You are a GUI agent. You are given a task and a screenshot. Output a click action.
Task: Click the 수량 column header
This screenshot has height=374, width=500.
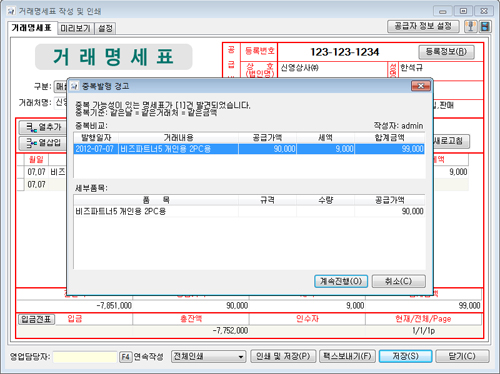(325, 200)
